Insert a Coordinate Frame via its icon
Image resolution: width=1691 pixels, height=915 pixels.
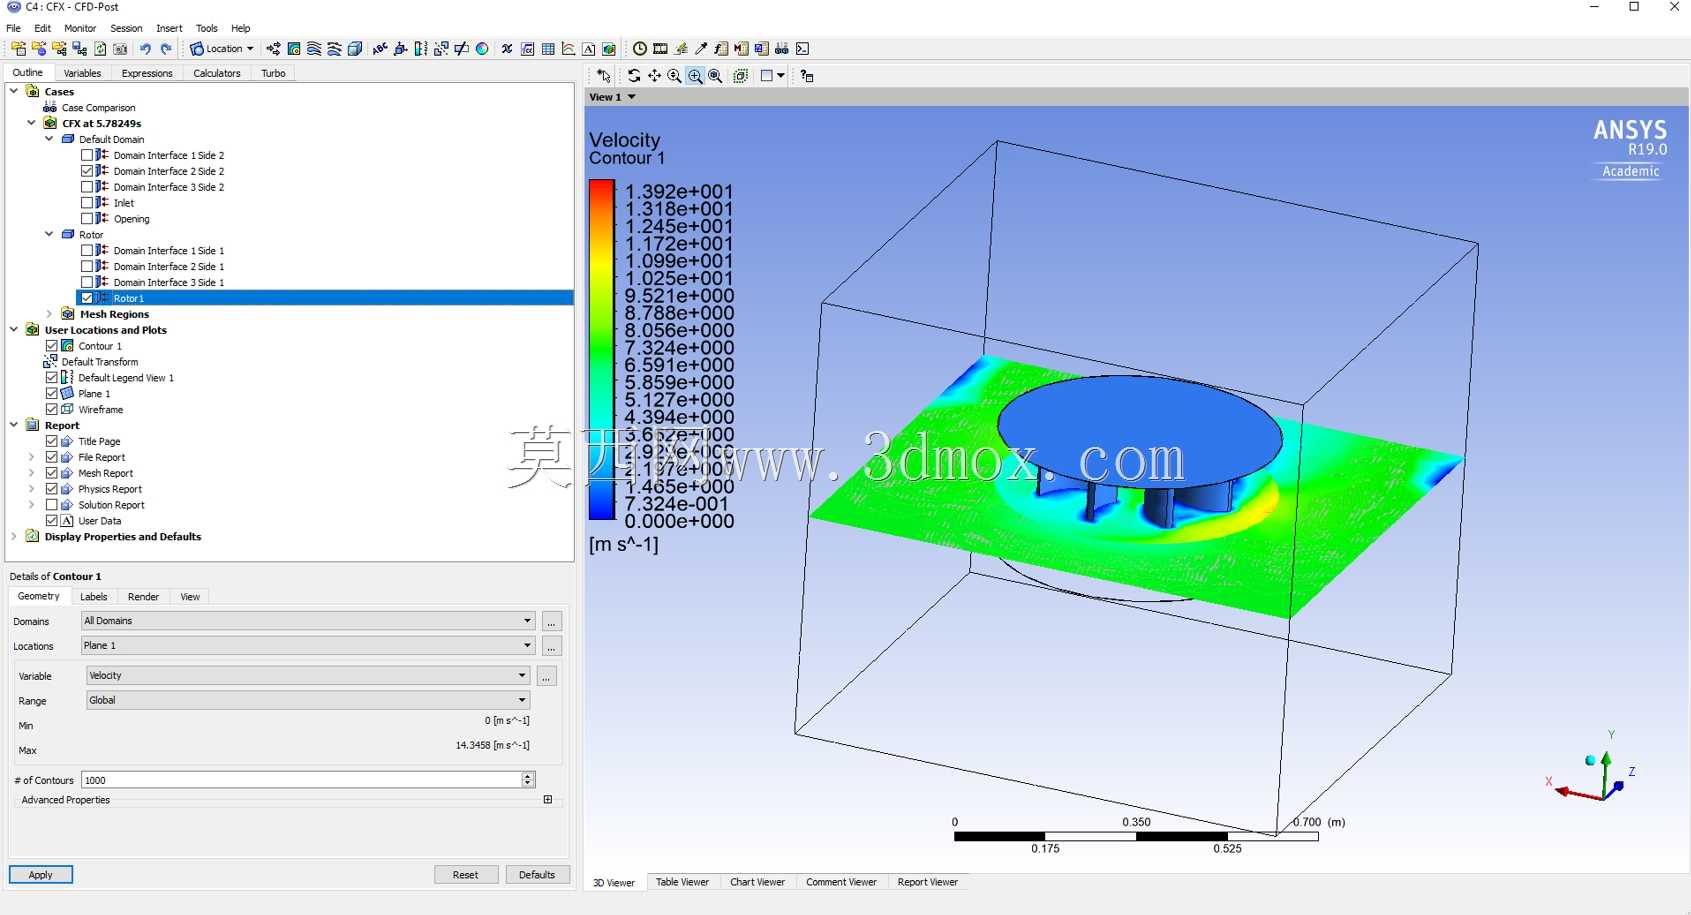tap(400, 48)
